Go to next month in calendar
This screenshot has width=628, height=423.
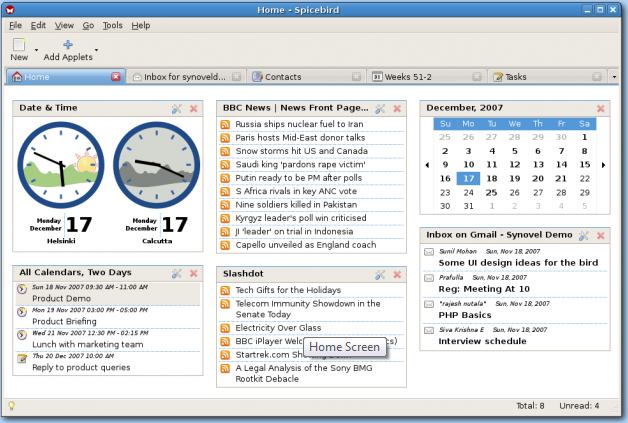(x=603, y=165)
